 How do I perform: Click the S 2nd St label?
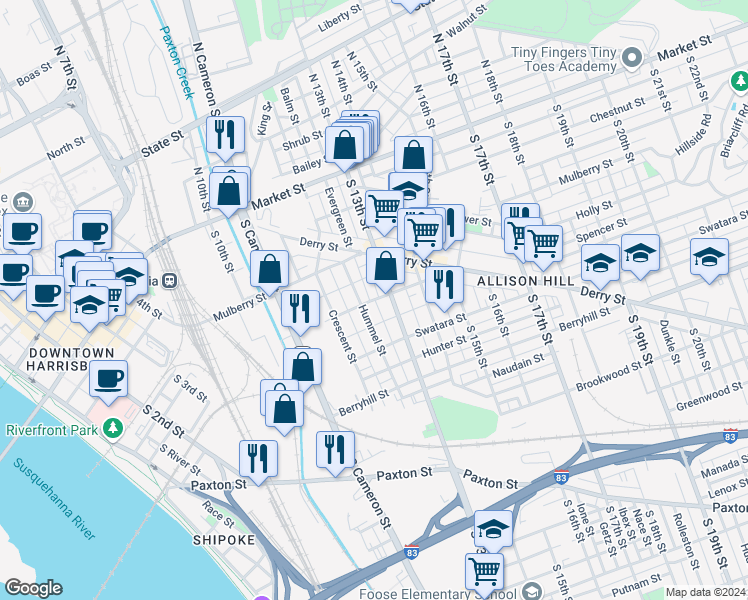click(164, 422)
